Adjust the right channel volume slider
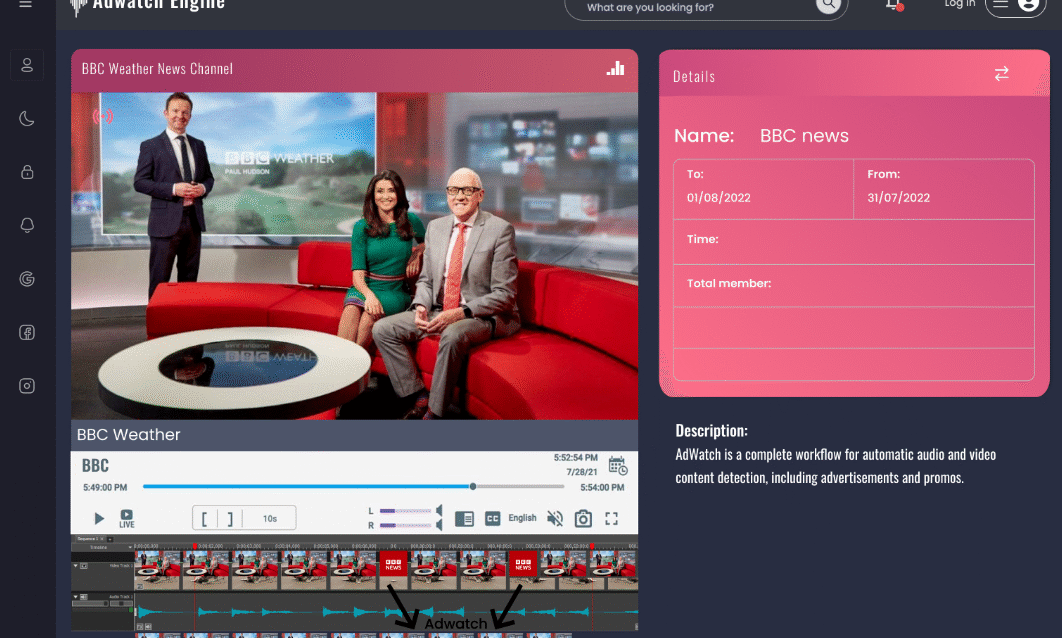 405,526
